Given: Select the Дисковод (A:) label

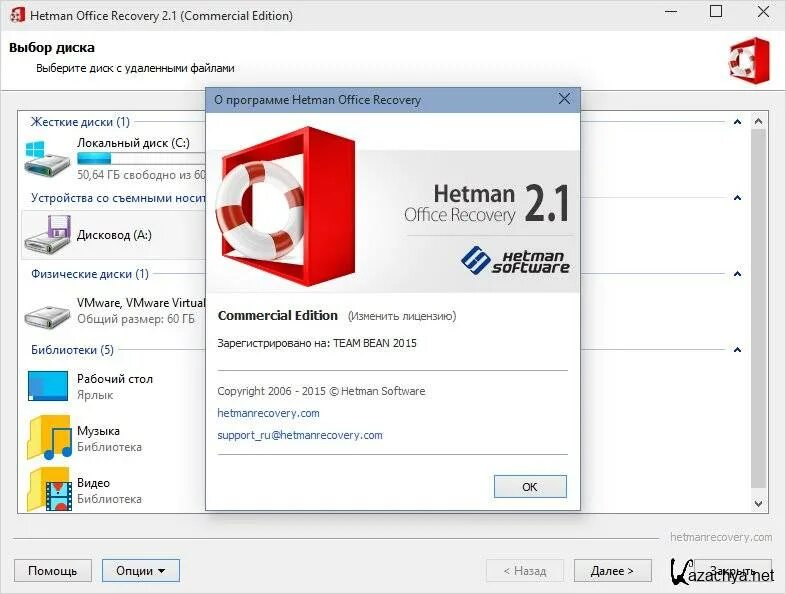Looking at the screenshot, I should (114, 235).
